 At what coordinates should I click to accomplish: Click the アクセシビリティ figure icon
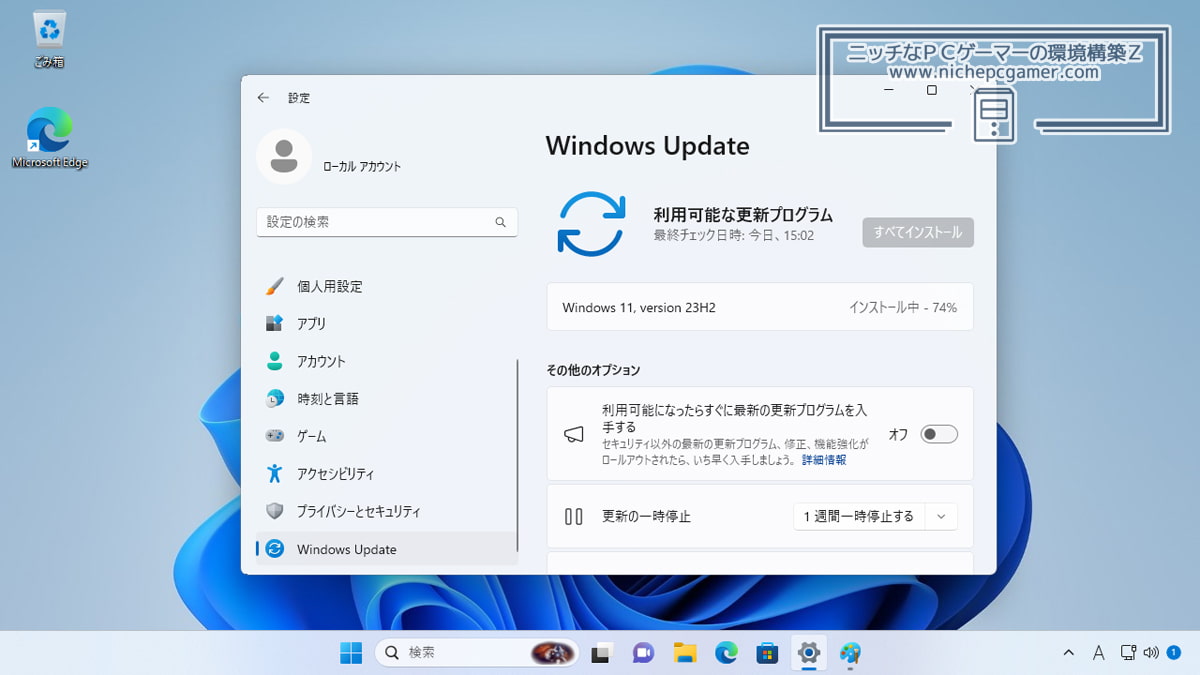(275, 474)
